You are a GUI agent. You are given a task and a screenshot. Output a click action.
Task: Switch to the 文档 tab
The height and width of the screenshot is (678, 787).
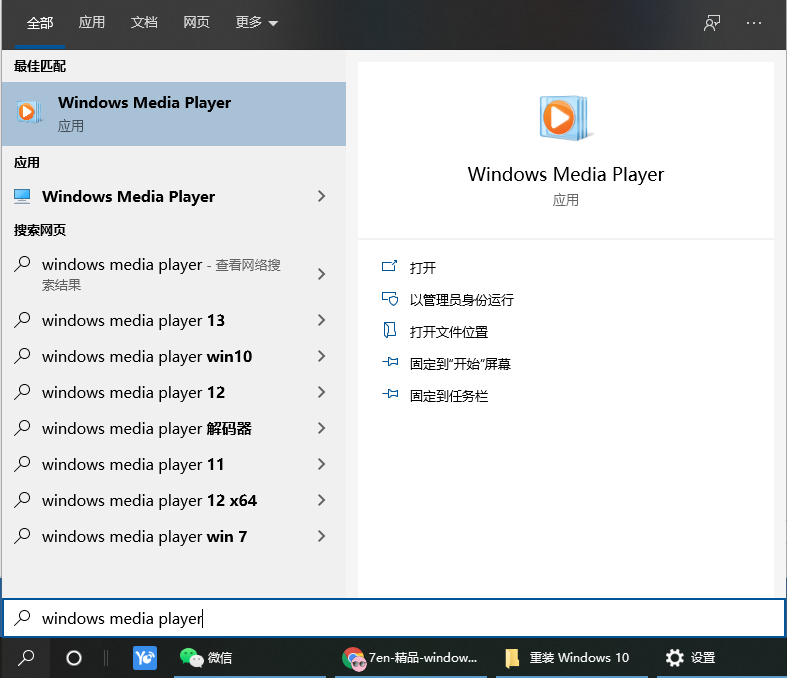[144, 22]
